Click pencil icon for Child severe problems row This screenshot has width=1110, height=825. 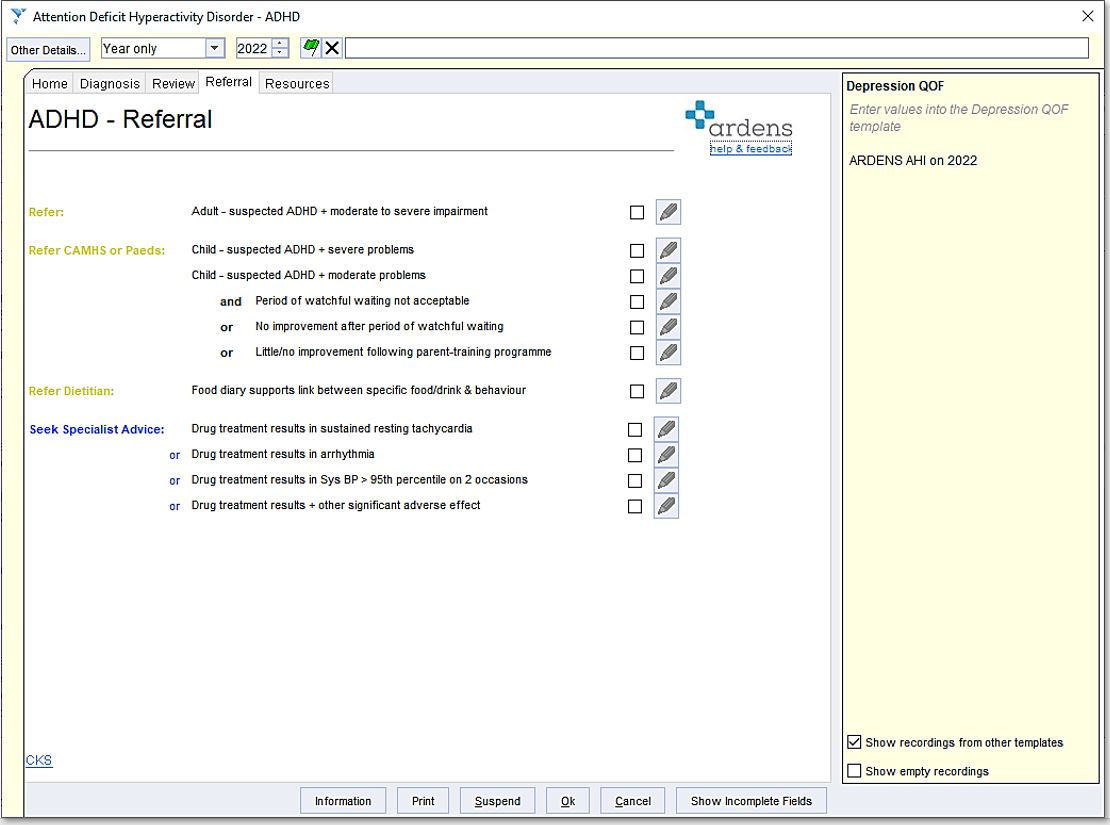point(668,251)
